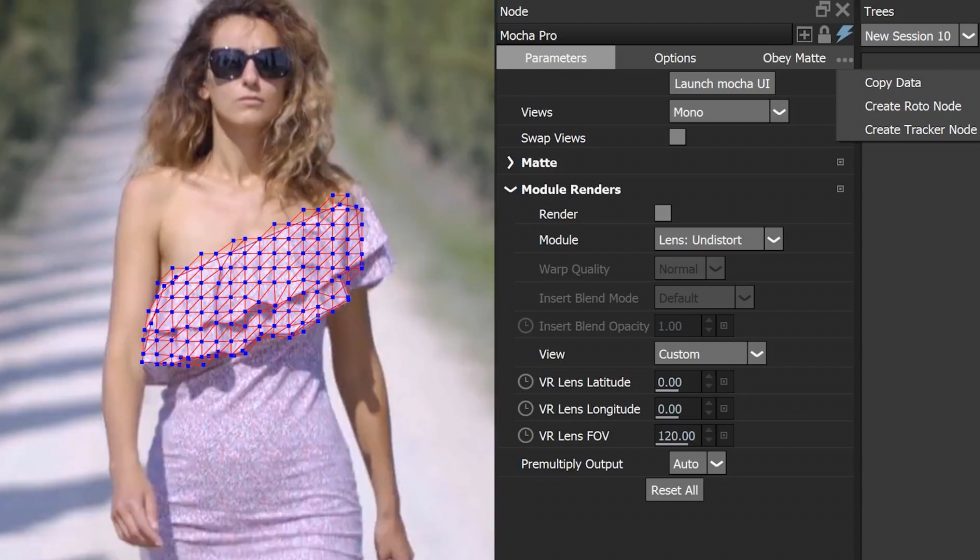Choose Create Roto Node from the menu

click(912, 106)
